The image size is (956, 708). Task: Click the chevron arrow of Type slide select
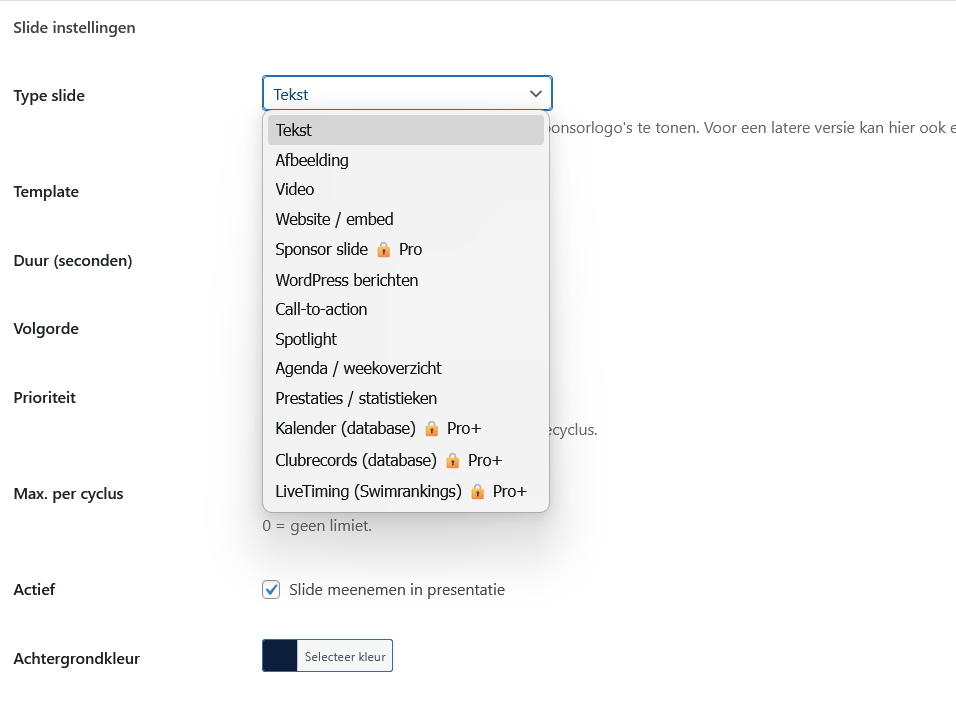536,94
